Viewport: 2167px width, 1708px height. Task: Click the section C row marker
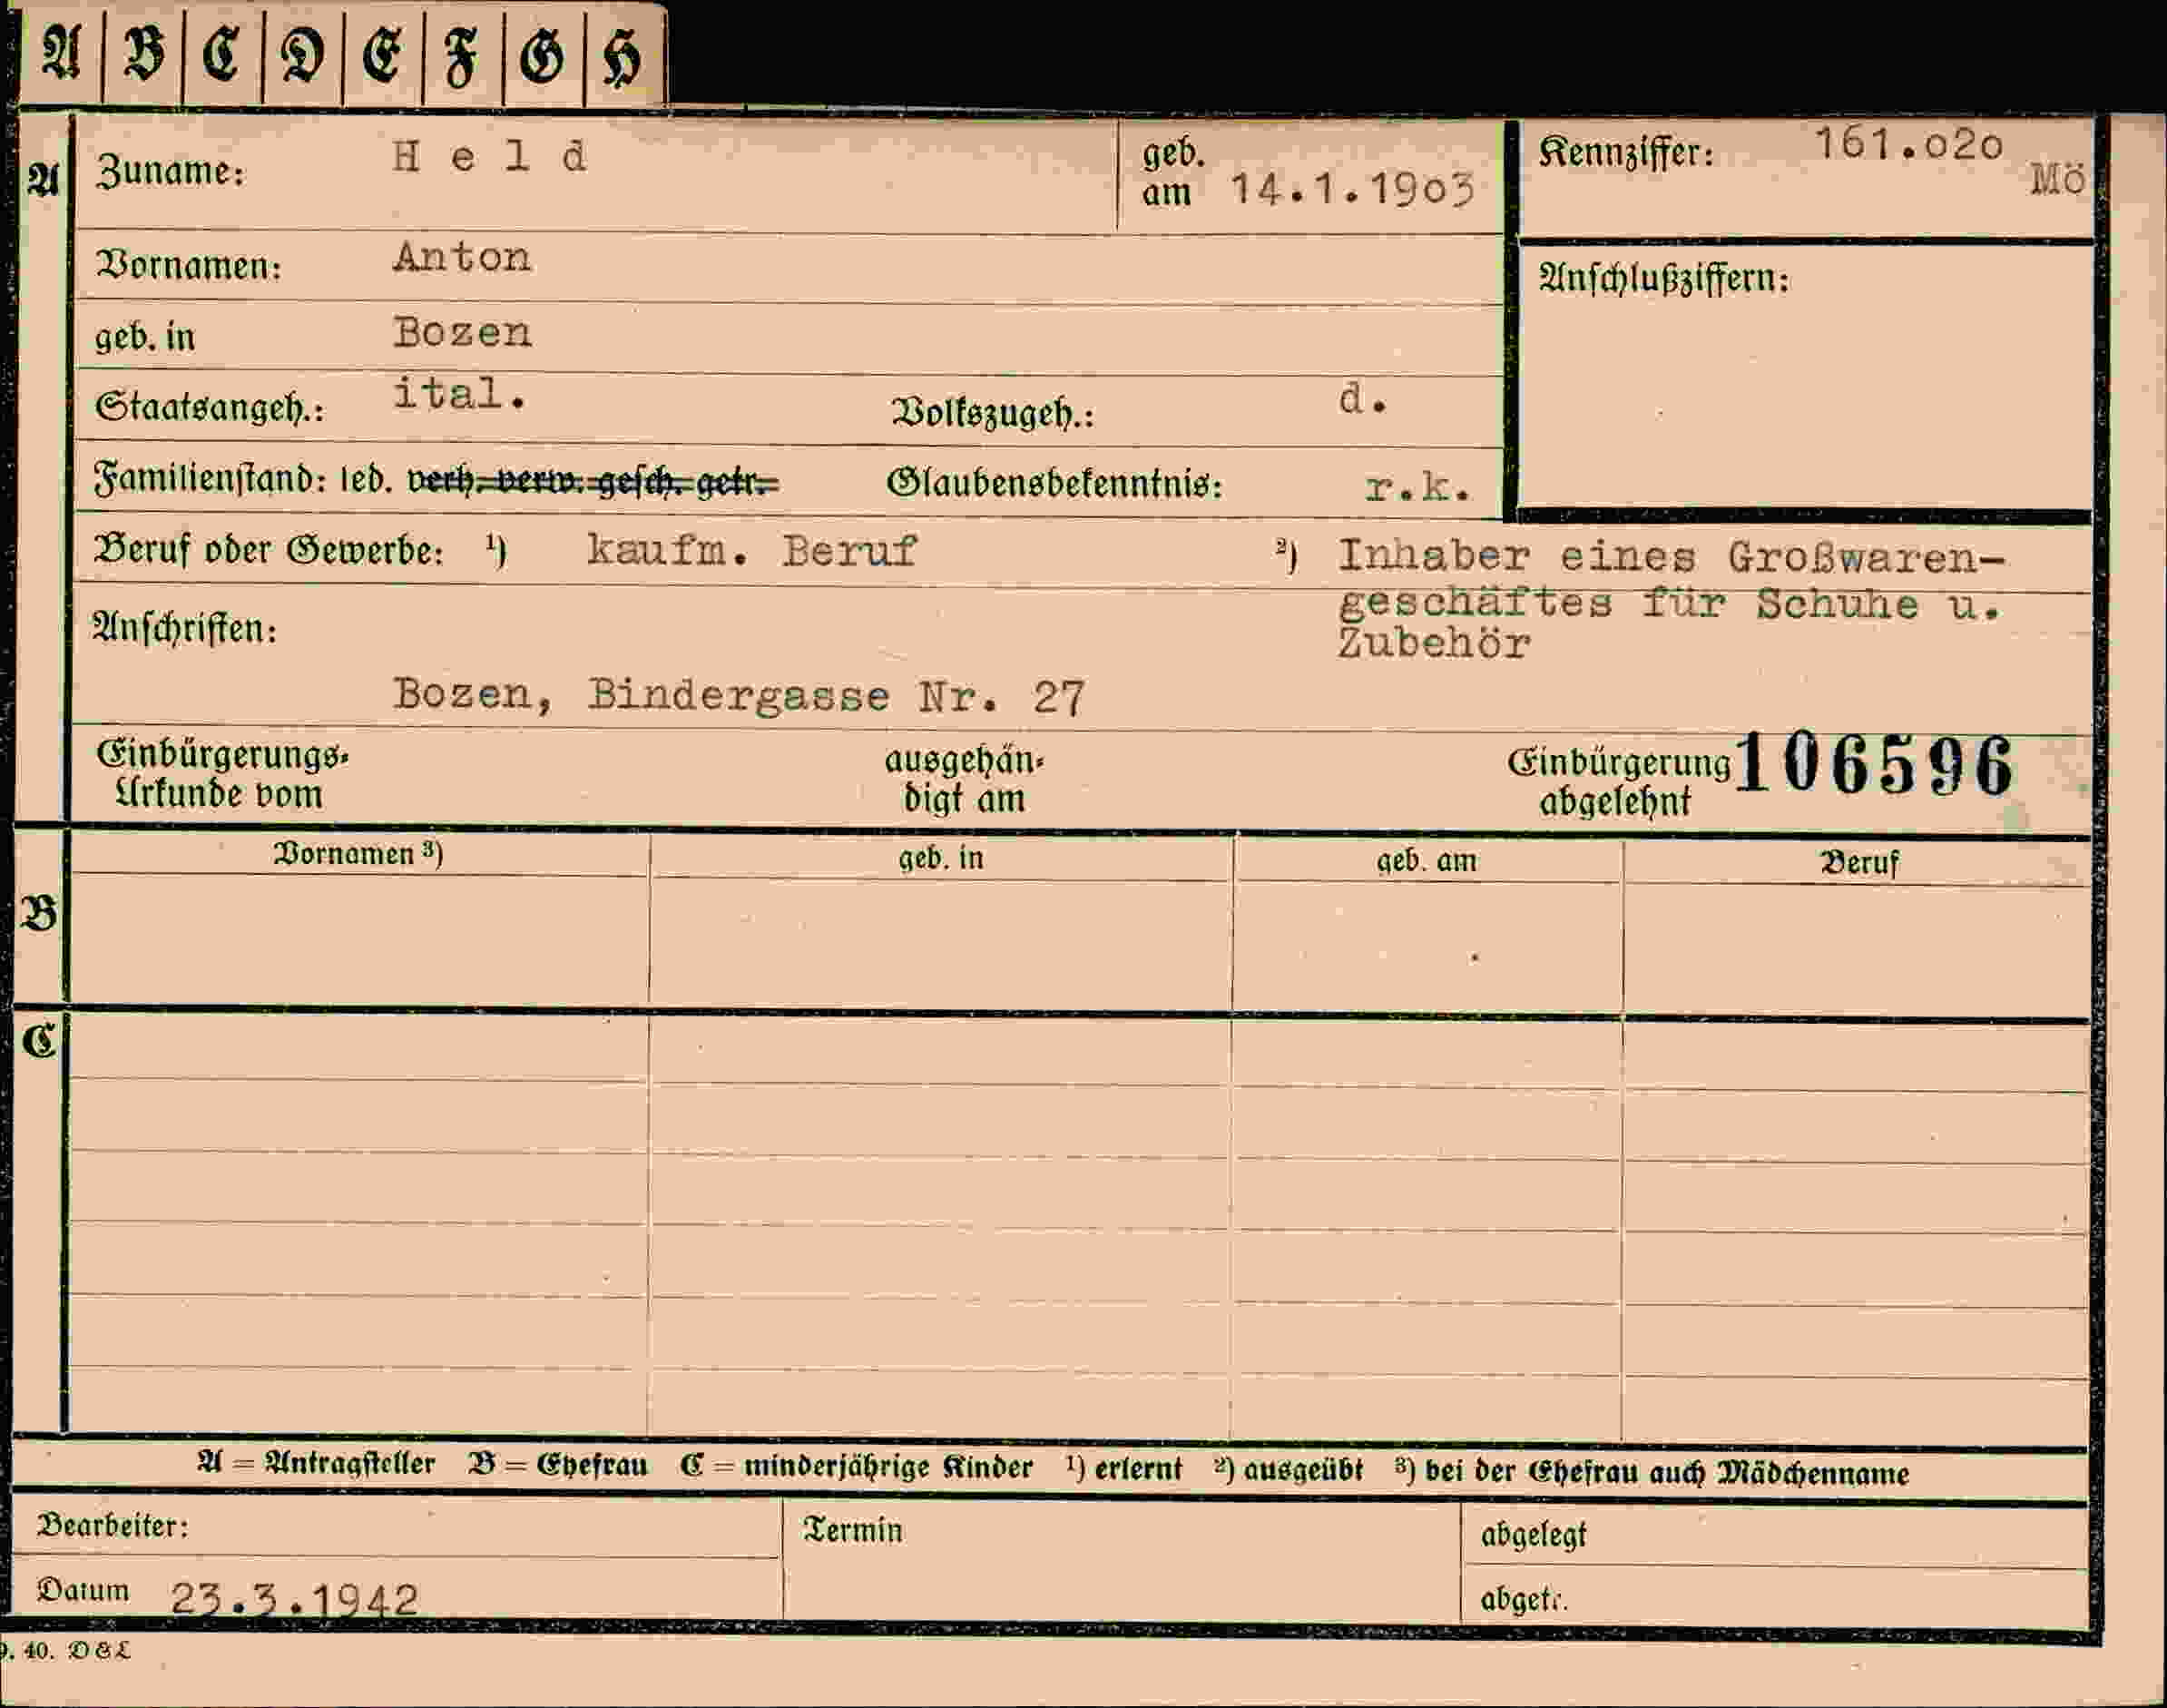pos(38,1042)
